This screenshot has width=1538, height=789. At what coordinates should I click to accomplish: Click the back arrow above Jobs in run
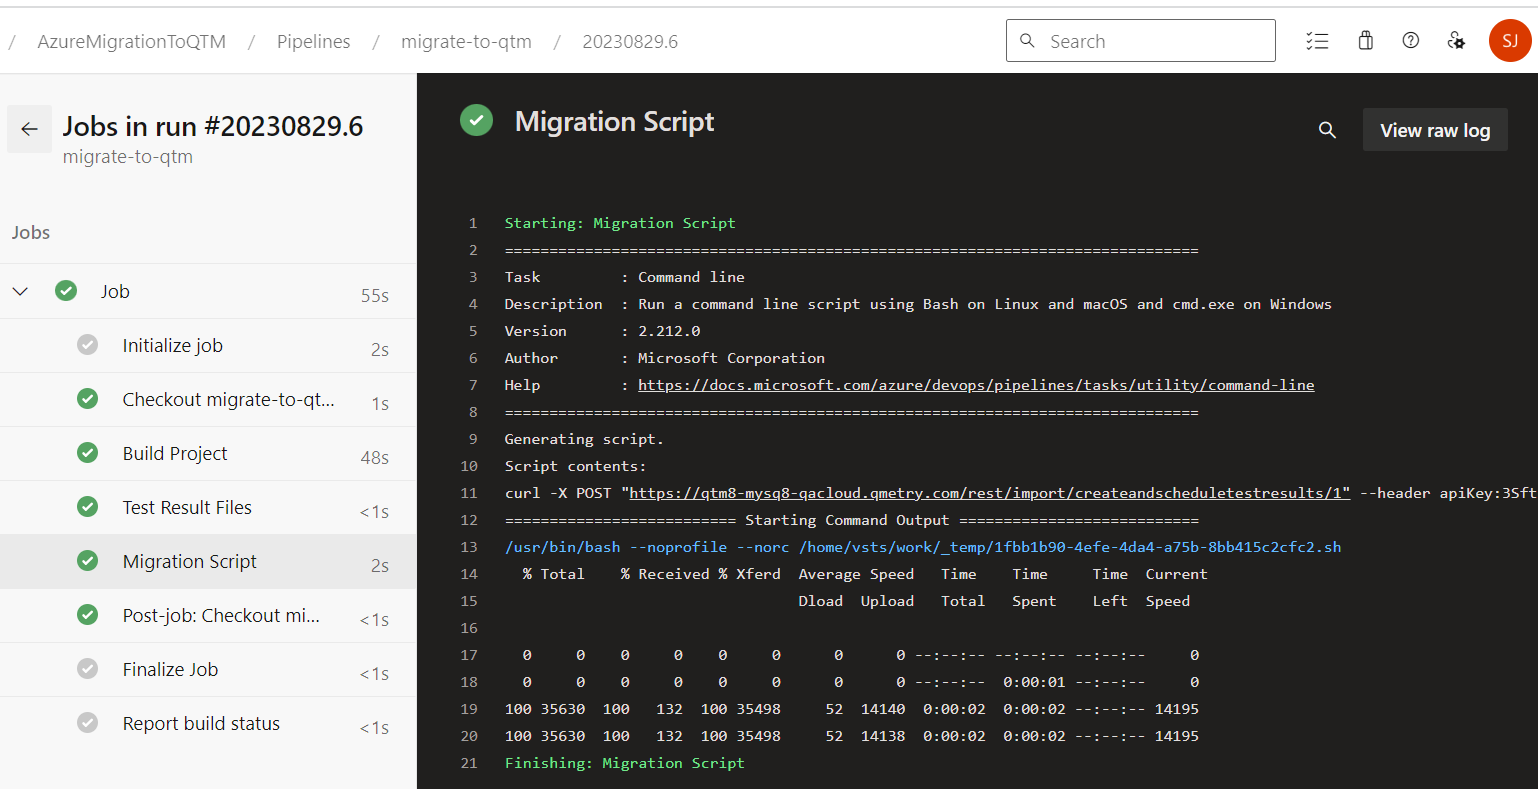point(29,128)
